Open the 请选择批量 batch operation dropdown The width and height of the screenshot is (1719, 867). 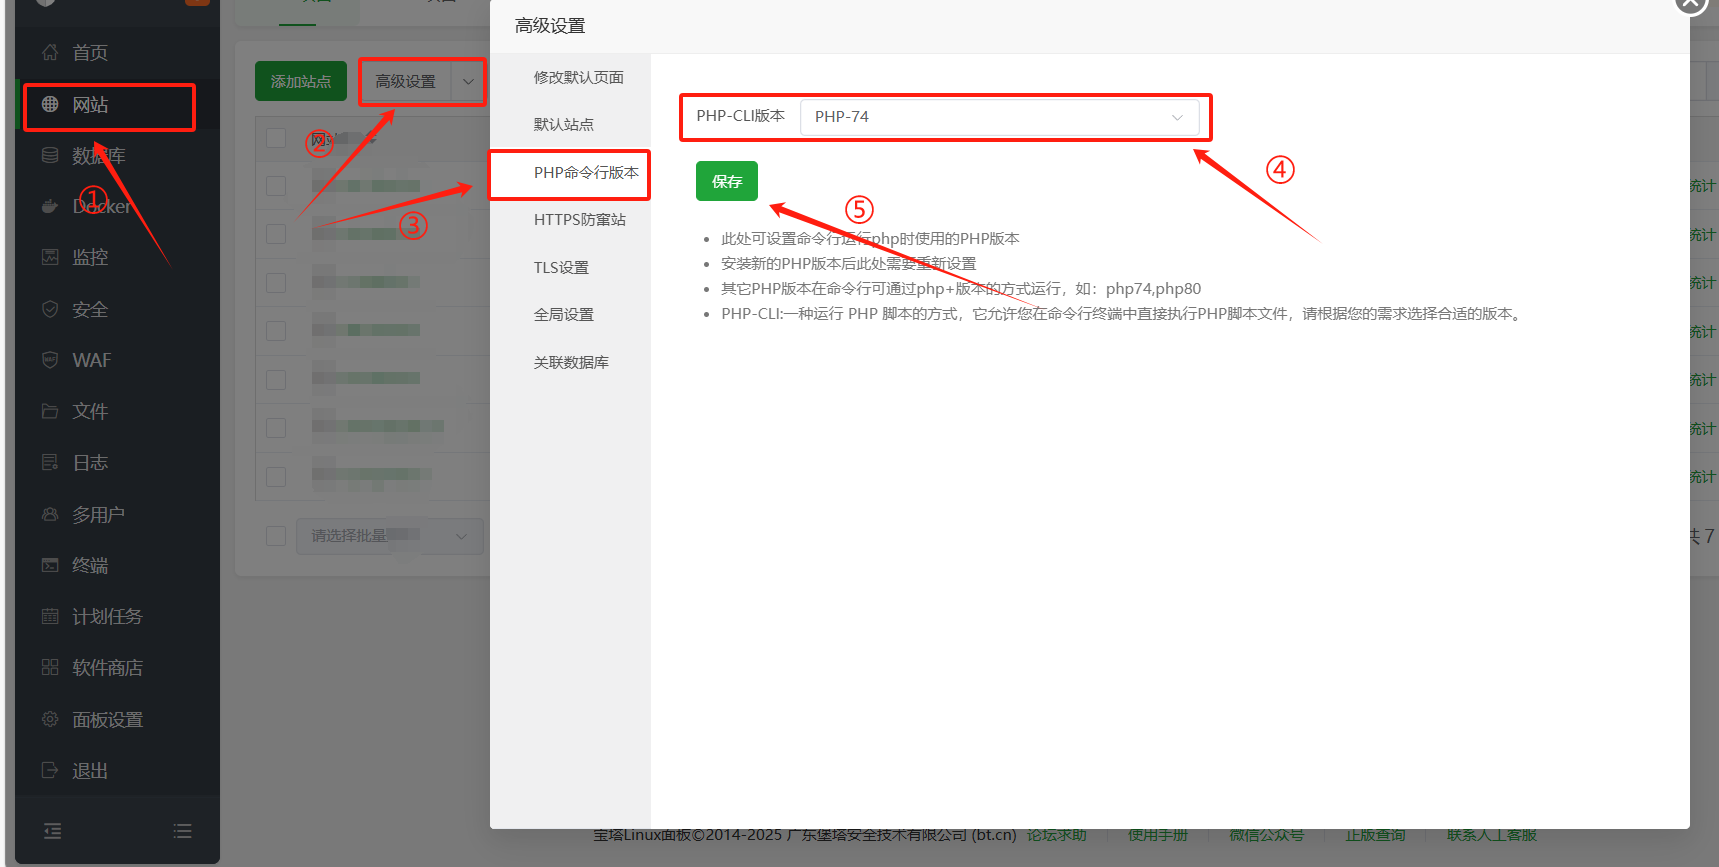point(389,536)
